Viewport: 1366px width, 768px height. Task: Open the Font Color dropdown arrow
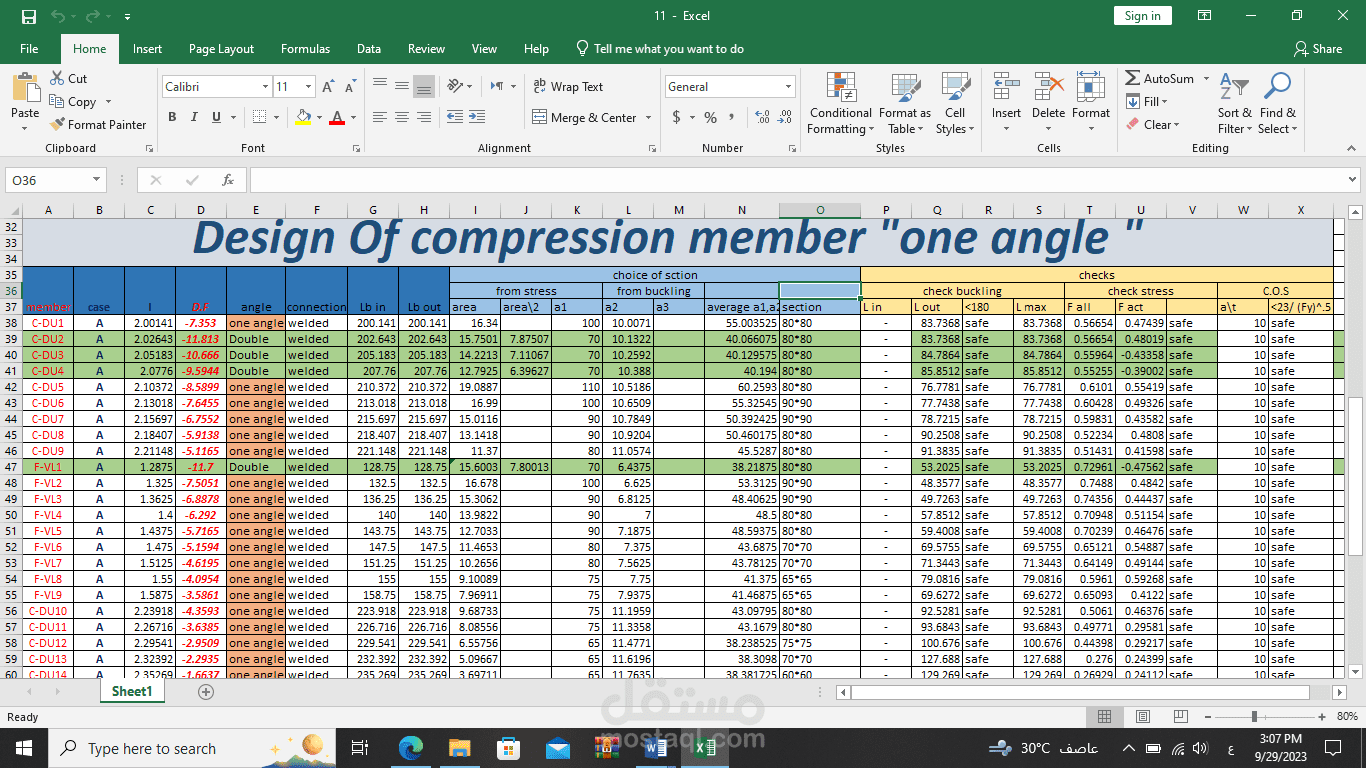(x=354, y=117)
